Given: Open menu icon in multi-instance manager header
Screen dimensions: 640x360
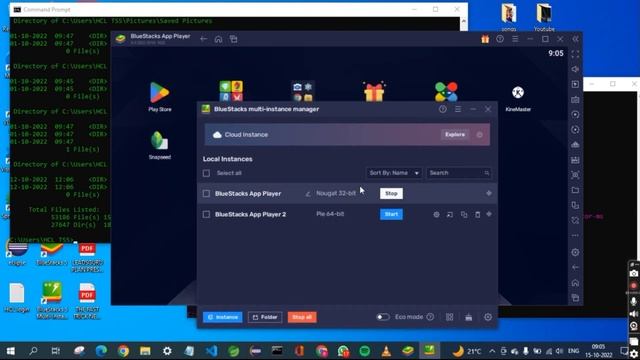Looking at the screenshot, I should (458, 109).
